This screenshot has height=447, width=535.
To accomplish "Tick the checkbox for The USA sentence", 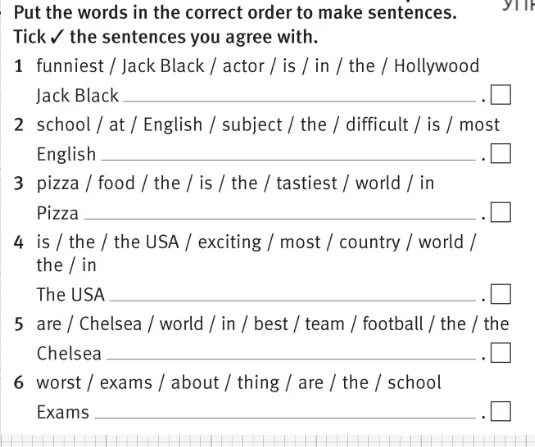I will [x=501, y=294].
